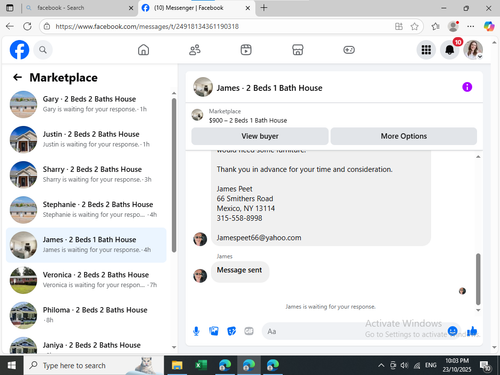Open Gary - 2 Beds 2 Baths House chat
The image size is (500, 375).
tap(87, 104)
